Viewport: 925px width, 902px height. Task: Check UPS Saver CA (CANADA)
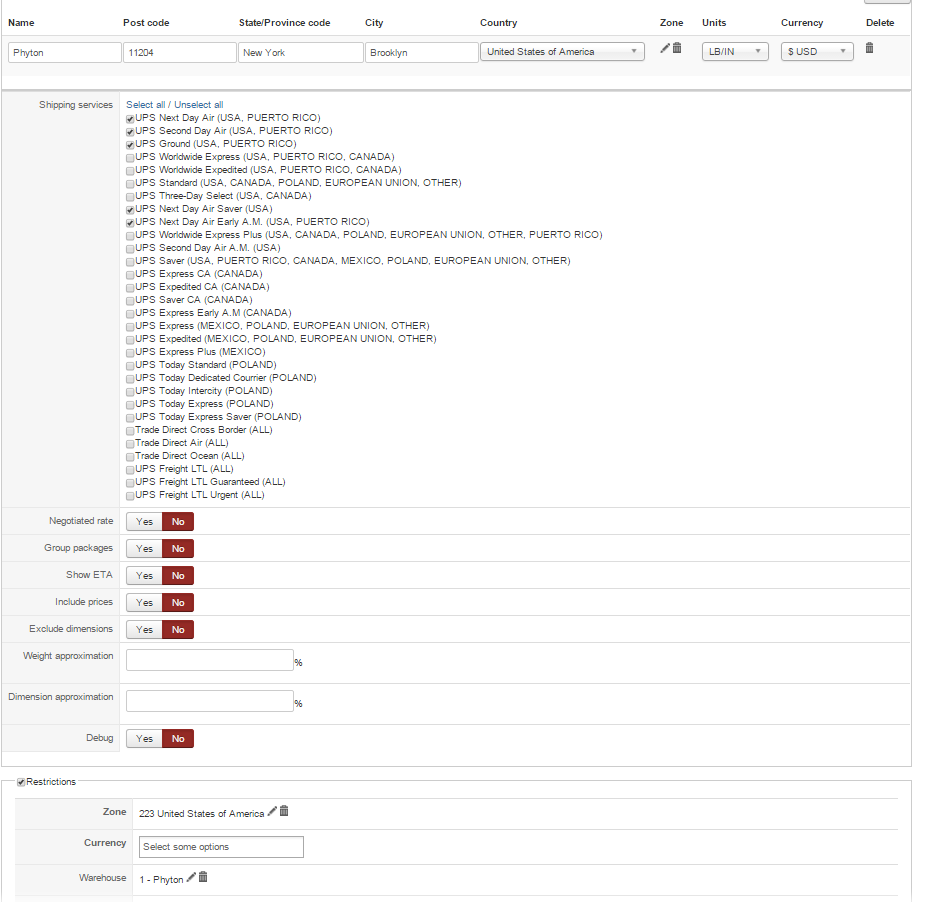click(130, 301)
